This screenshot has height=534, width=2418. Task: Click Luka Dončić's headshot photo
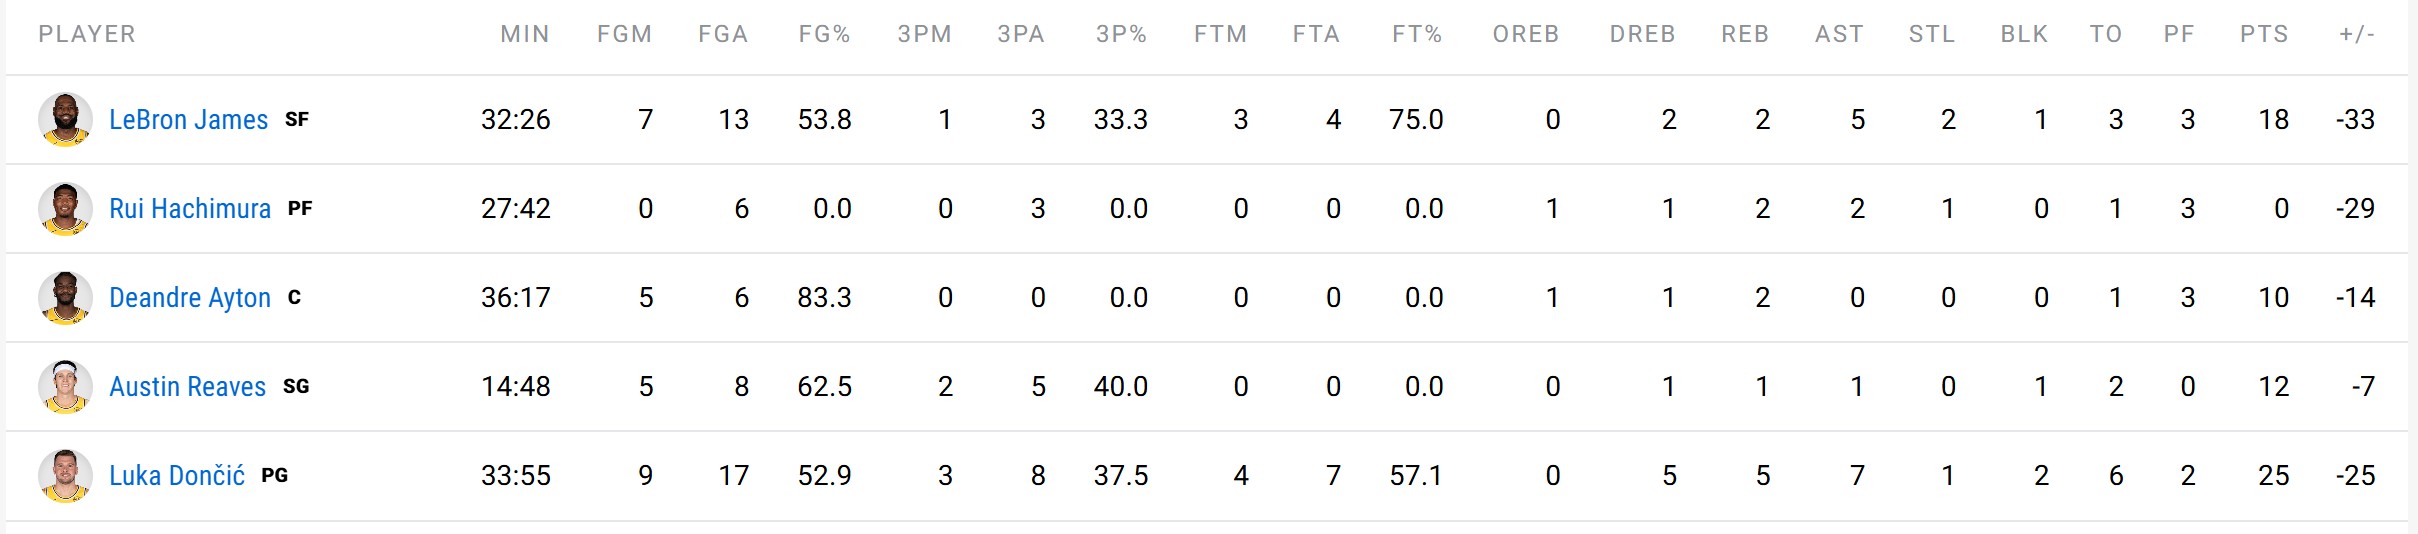coord(65,475)
